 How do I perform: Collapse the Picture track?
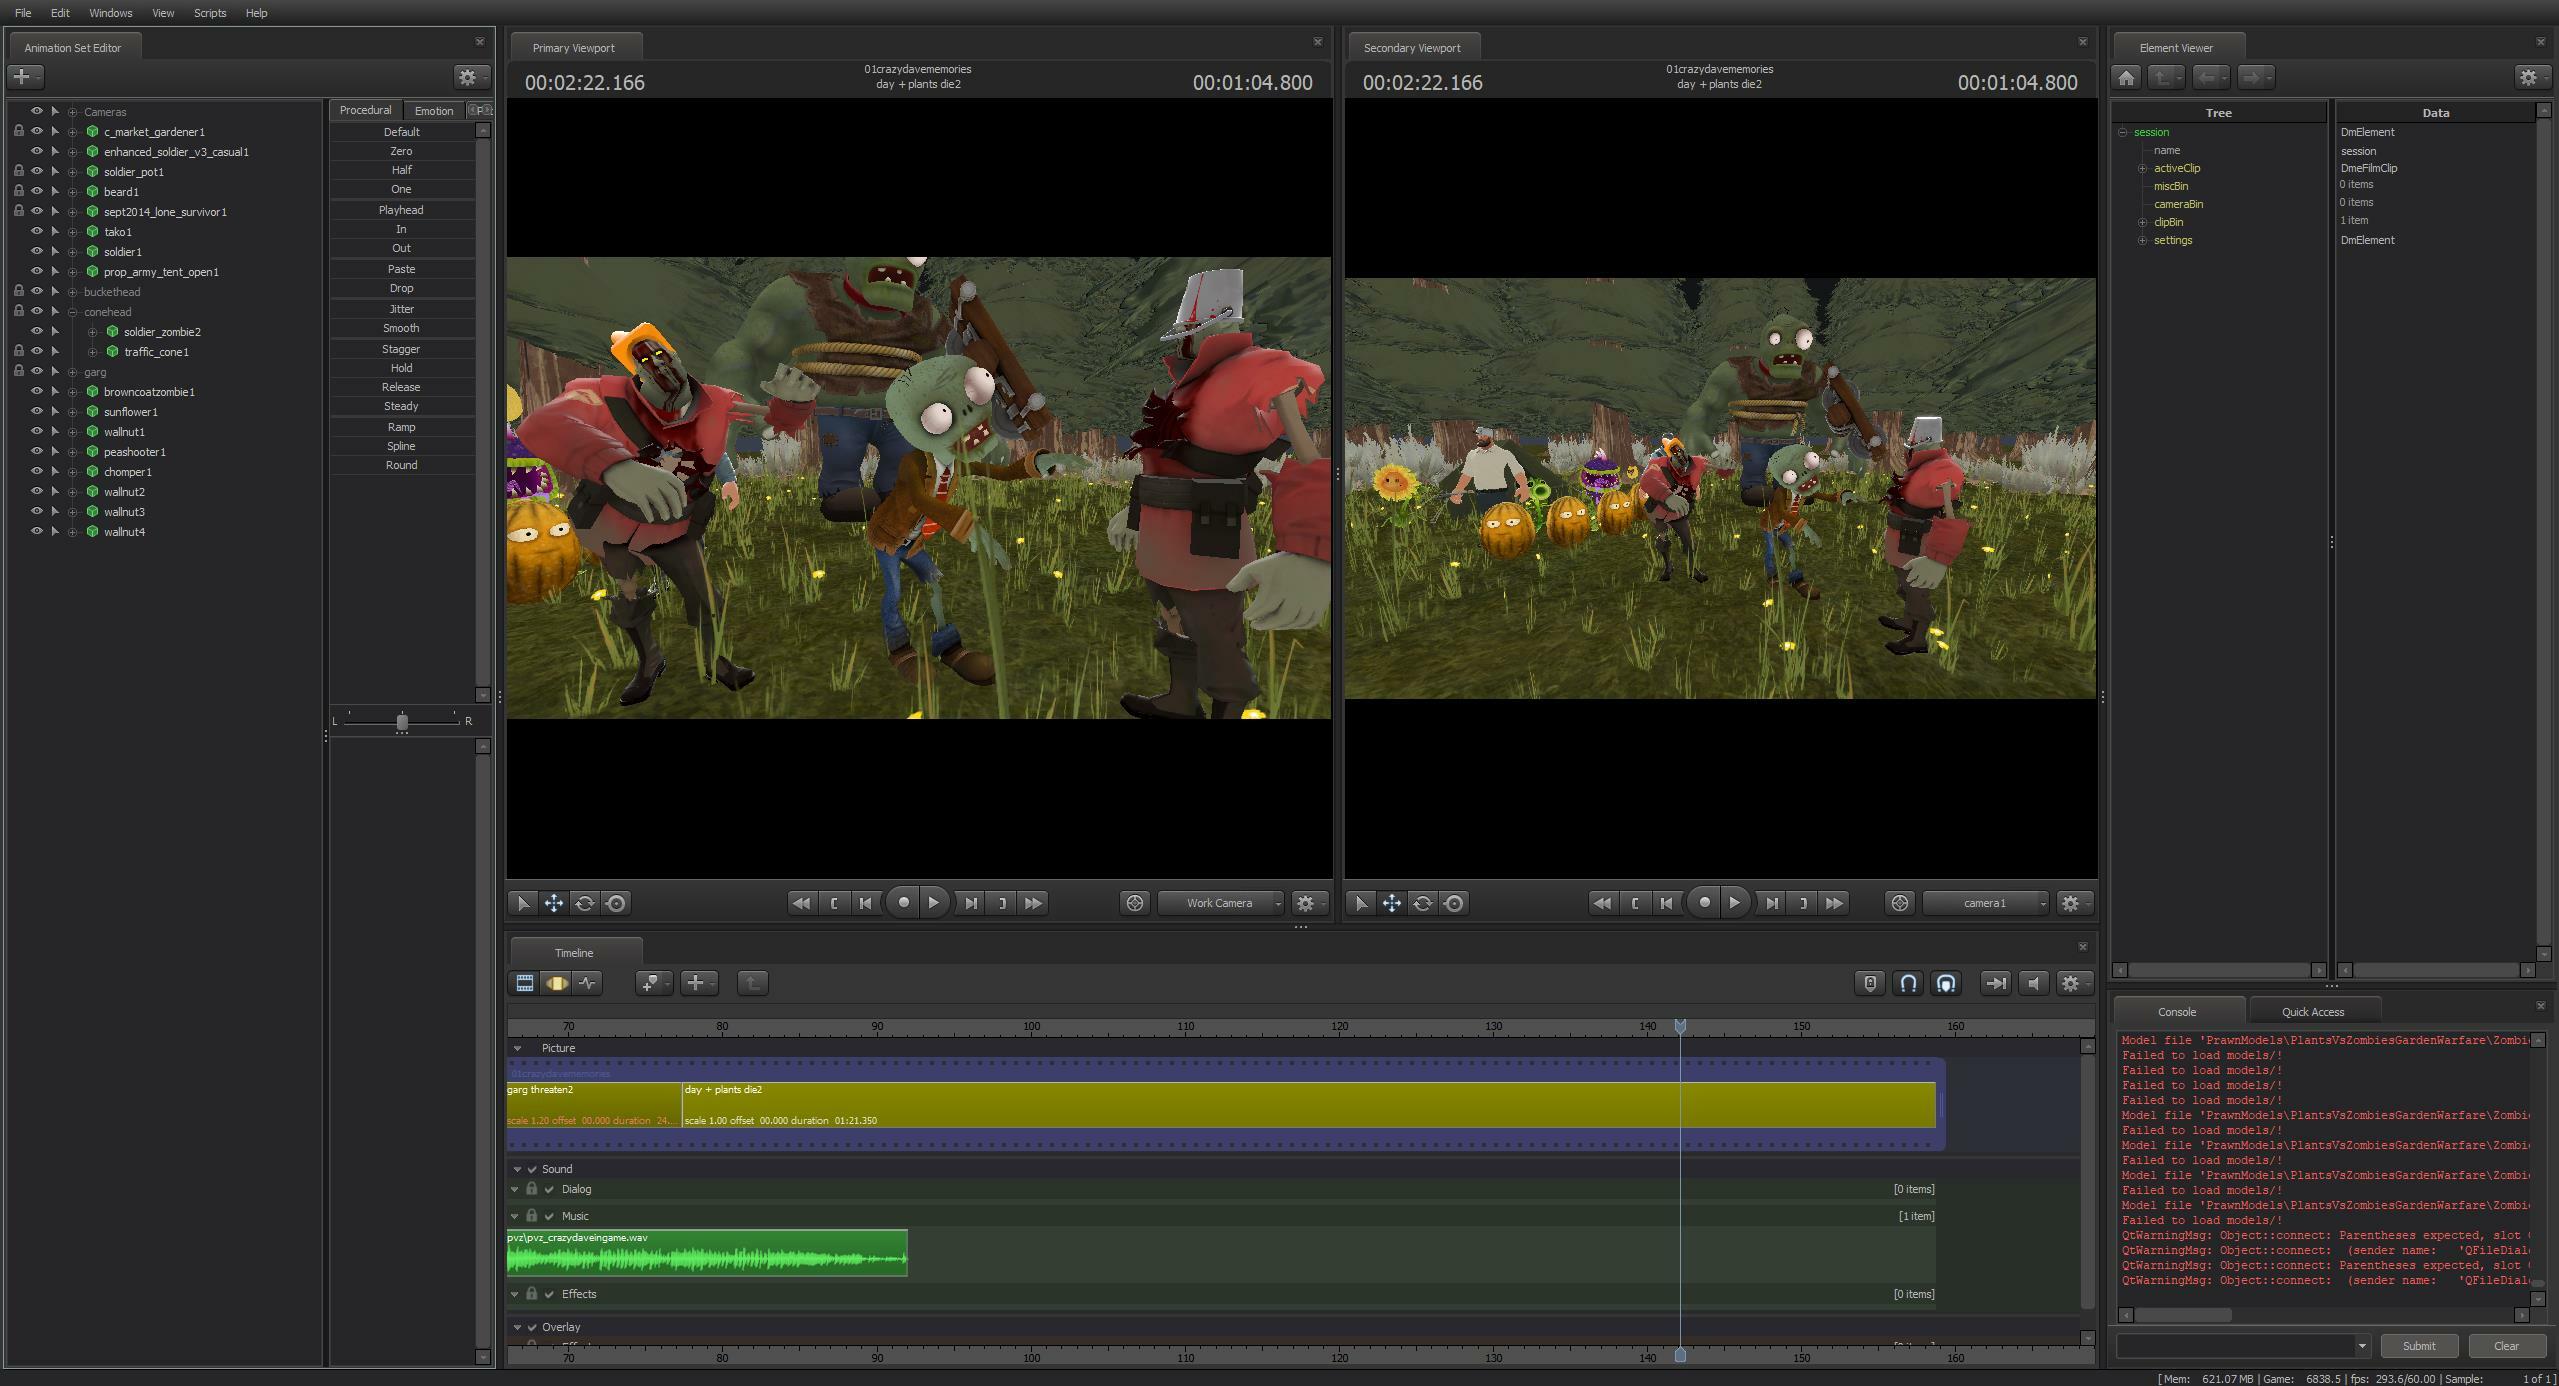(x=517, y=1048)
